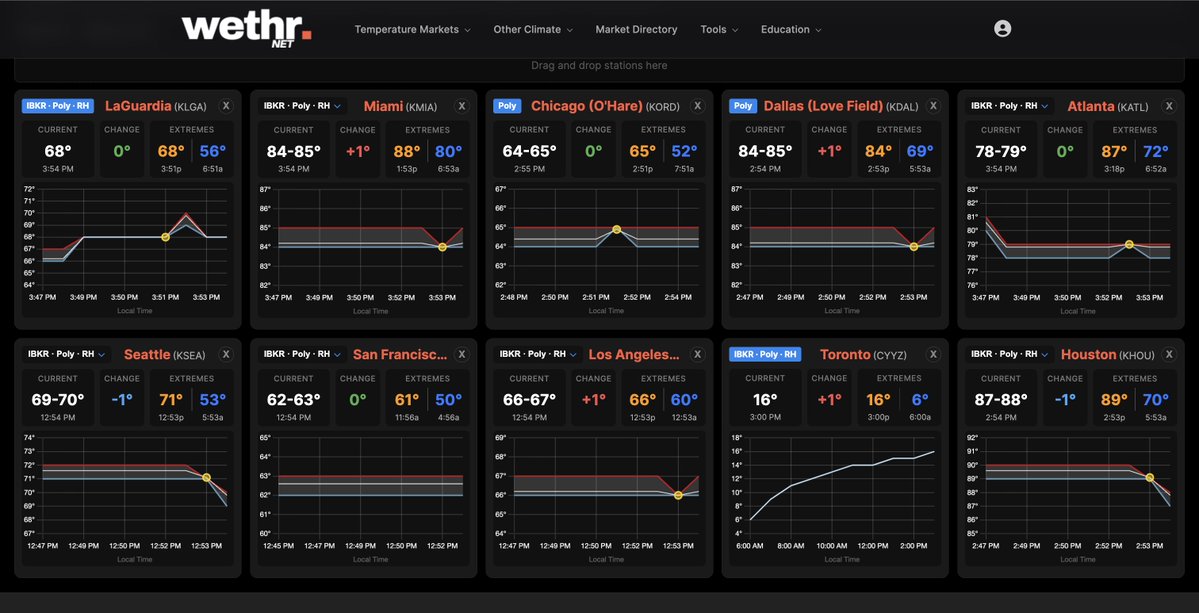Open the Chicago (O'Hare) station title
The image size is (1199, 613).
click(x=587, y=106)
